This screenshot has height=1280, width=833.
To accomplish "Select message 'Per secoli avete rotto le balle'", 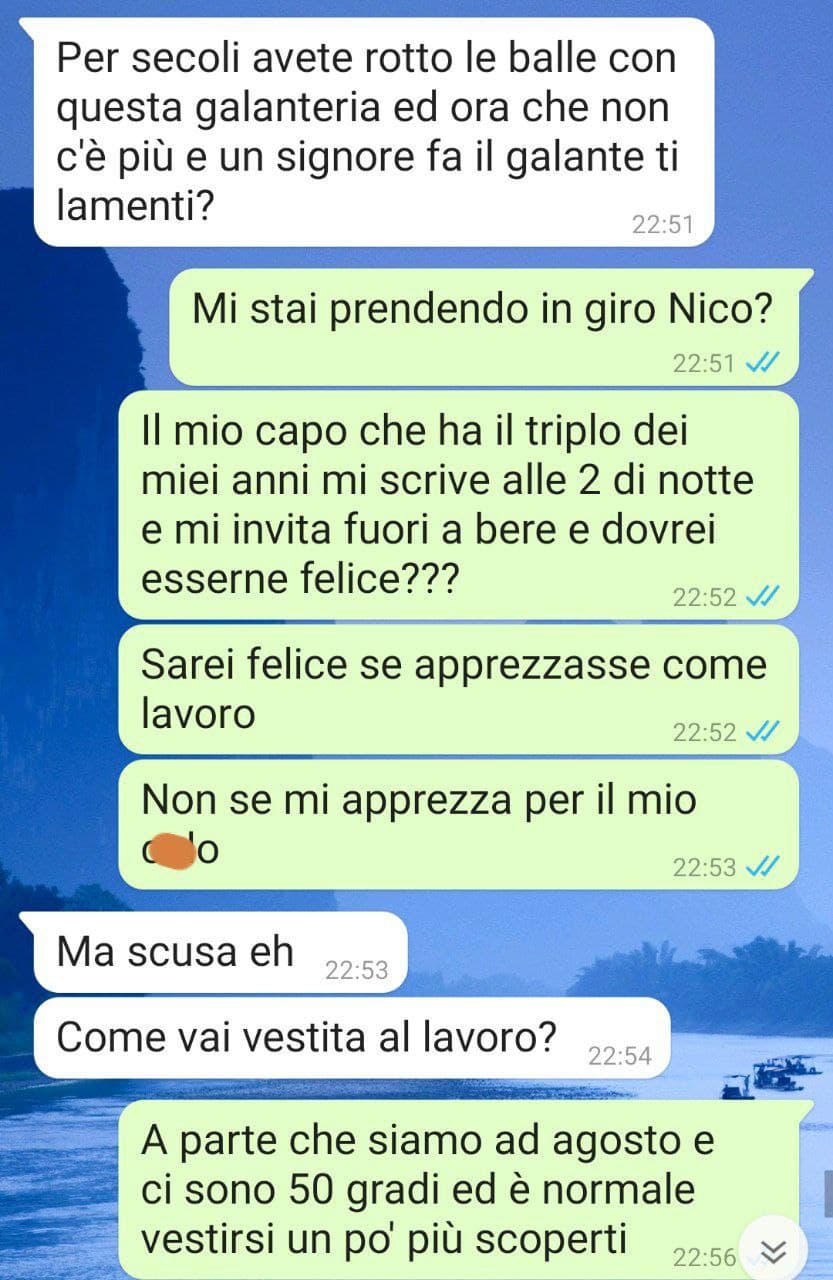I will (x=374, y=132).
